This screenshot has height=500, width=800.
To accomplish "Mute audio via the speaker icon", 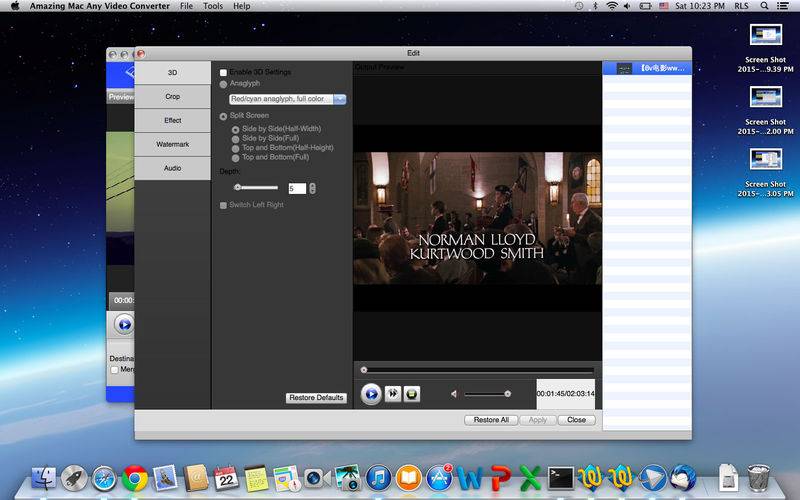I will pyautogui.click(x=454, y=394).
